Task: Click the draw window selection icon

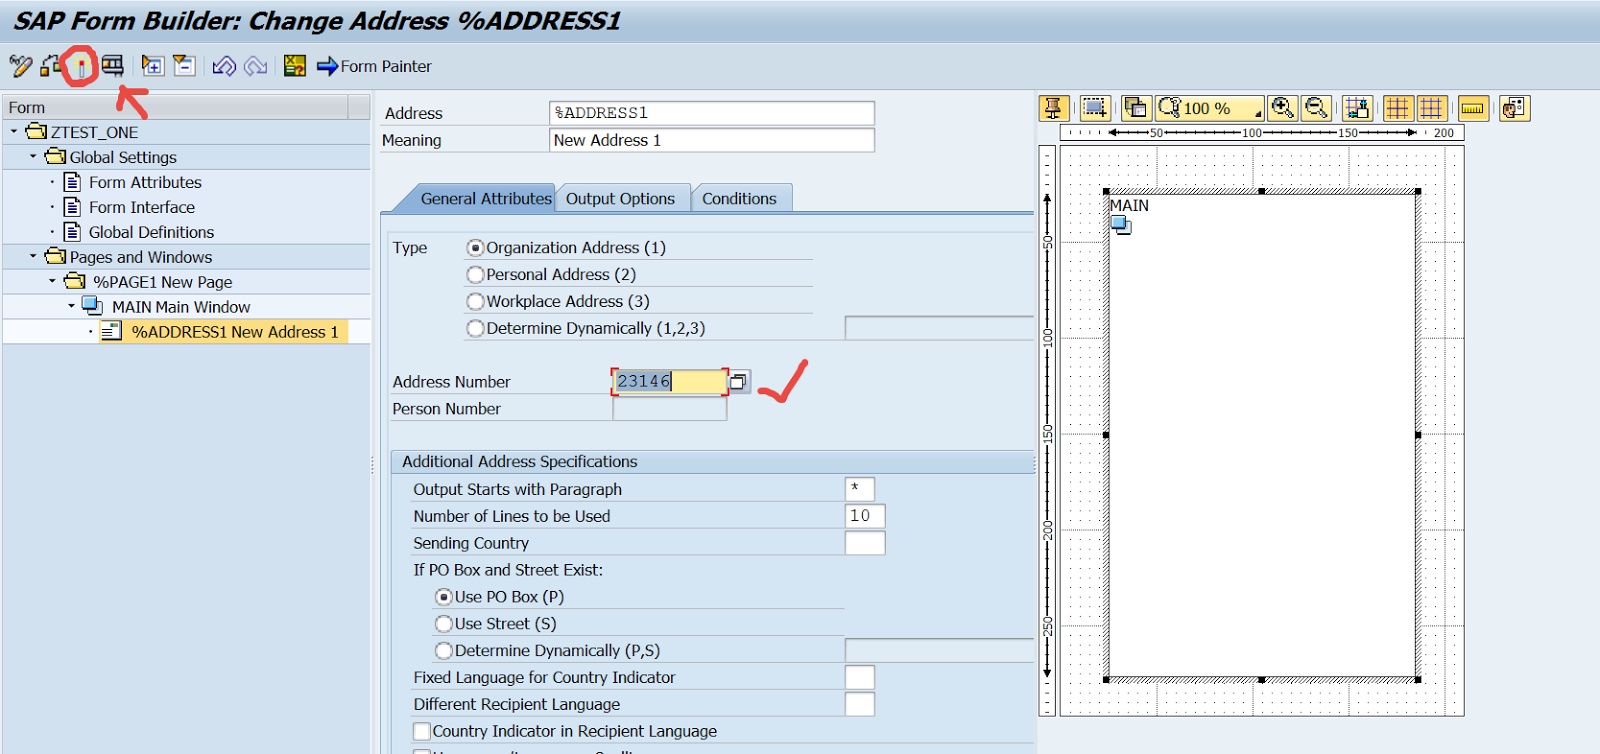Action: [x=1095, y=108]
